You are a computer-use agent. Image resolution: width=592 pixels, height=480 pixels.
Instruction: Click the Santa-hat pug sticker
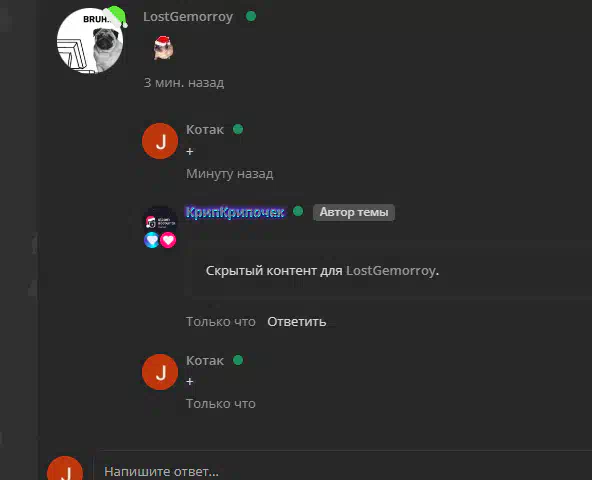point(163,48)
